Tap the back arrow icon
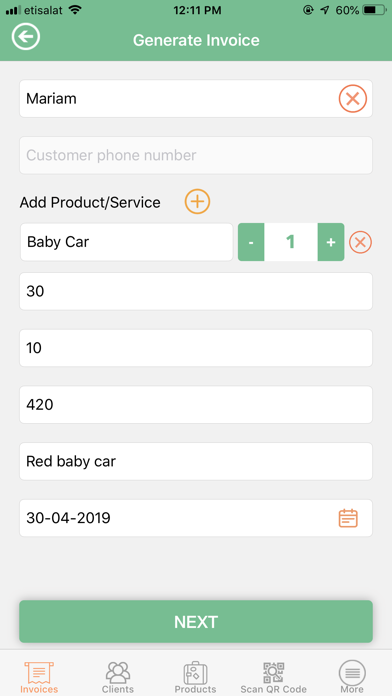Image resolution: width=392 pixels, height=696 pixels. tap(26, 36)
